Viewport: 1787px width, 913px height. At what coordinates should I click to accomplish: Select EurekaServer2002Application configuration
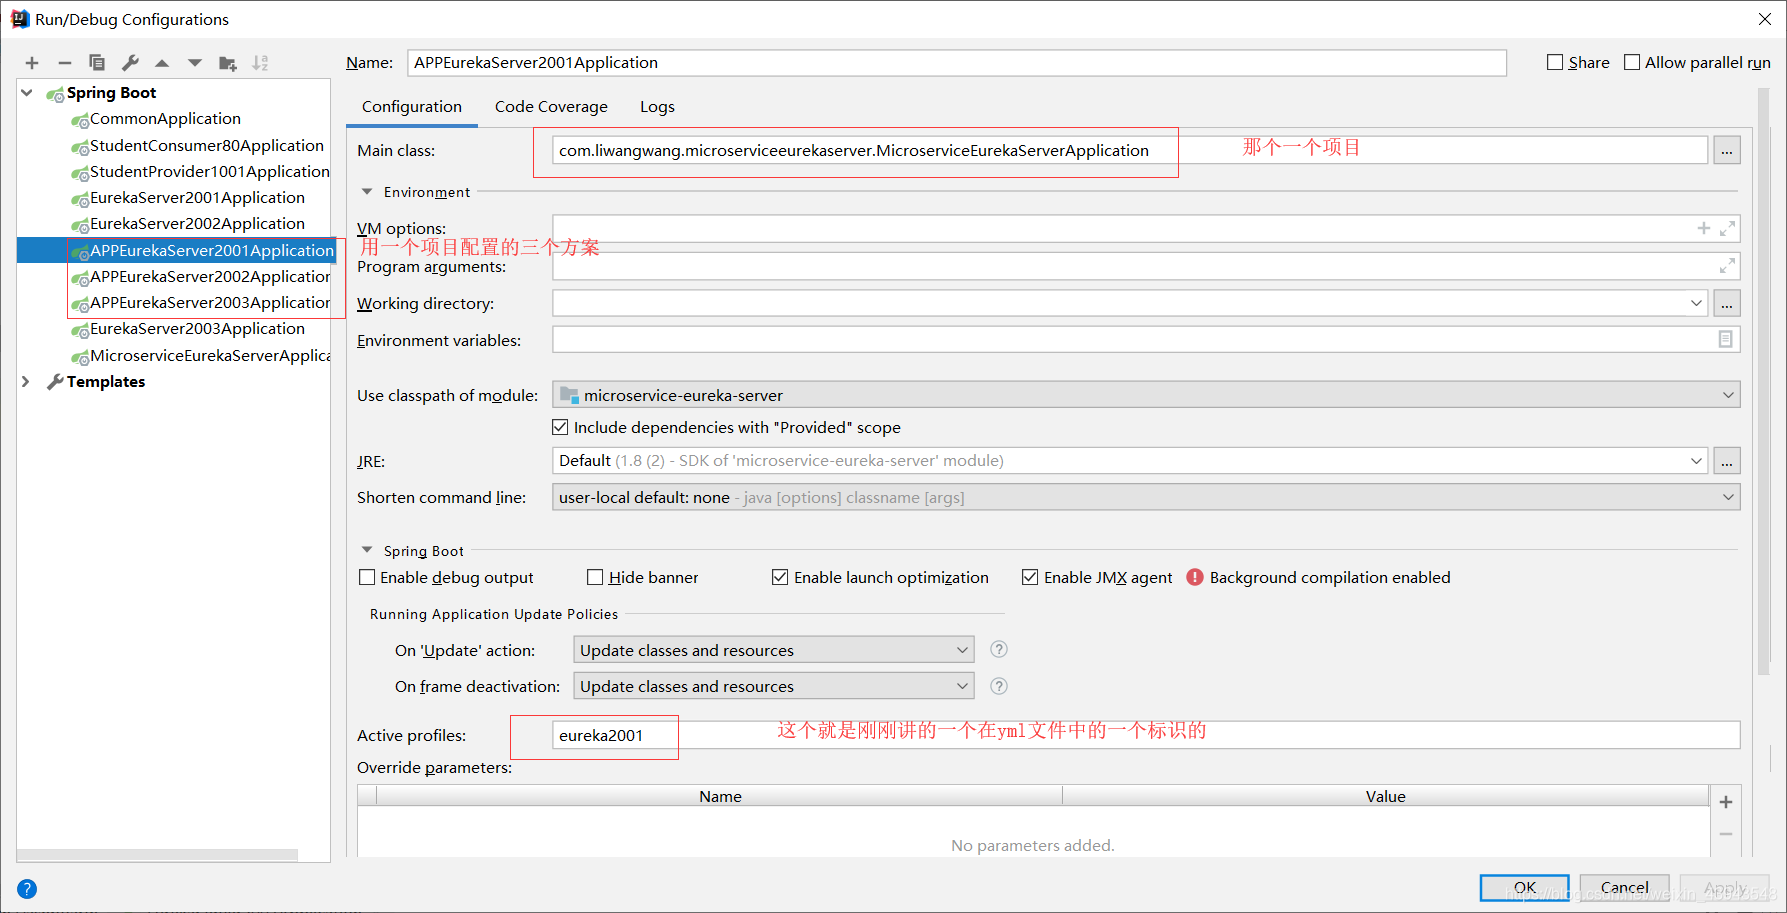197,224
